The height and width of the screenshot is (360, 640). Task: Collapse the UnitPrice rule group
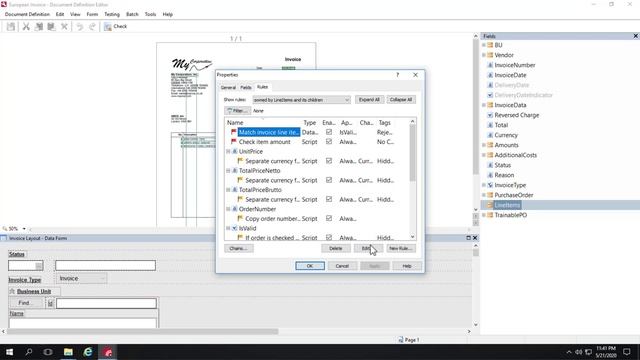tap(228, 151)
